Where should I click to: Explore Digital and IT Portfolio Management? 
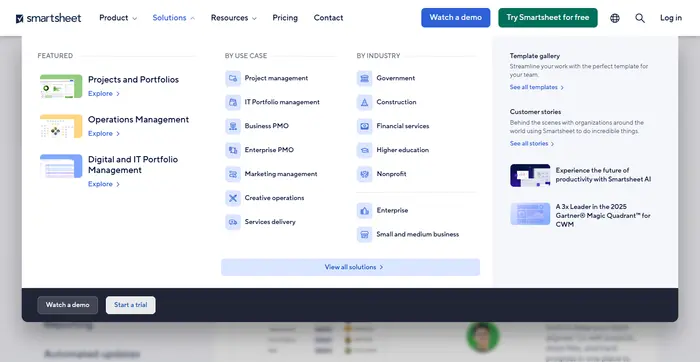pyautogui.click(x=104, y=184)
